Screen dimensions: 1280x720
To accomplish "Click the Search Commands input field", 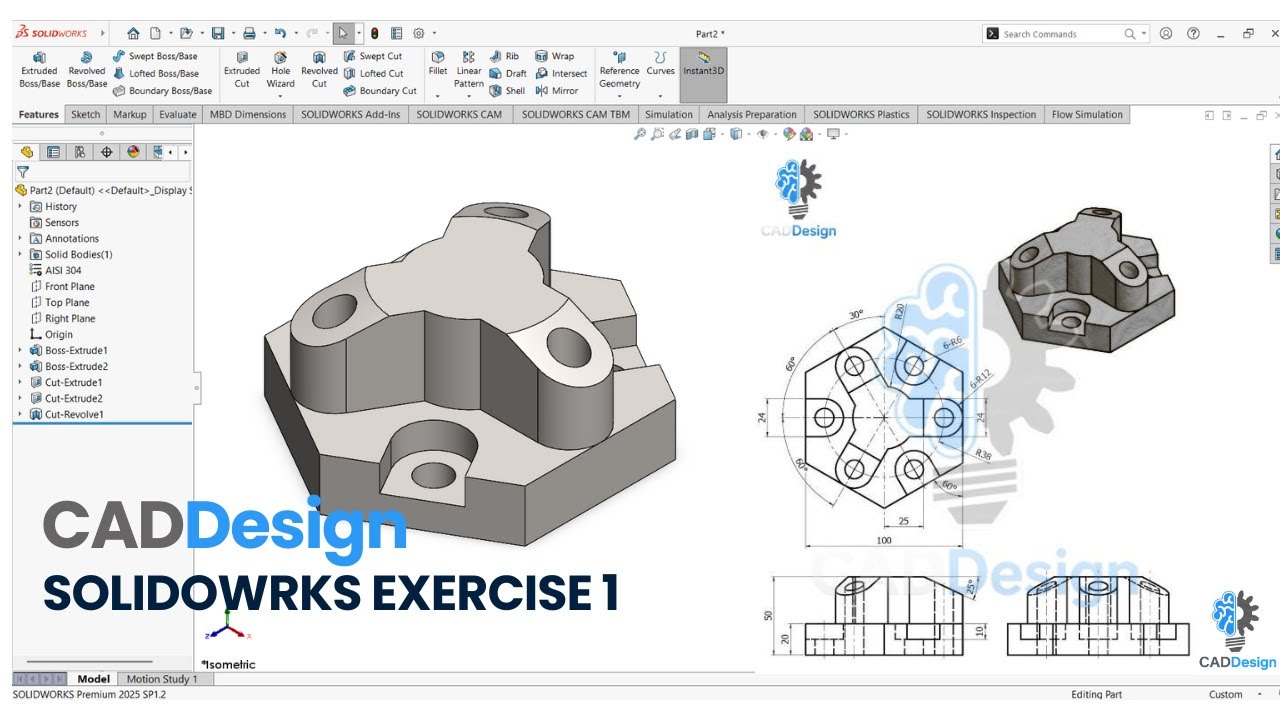I will [x=1060, y=34].
